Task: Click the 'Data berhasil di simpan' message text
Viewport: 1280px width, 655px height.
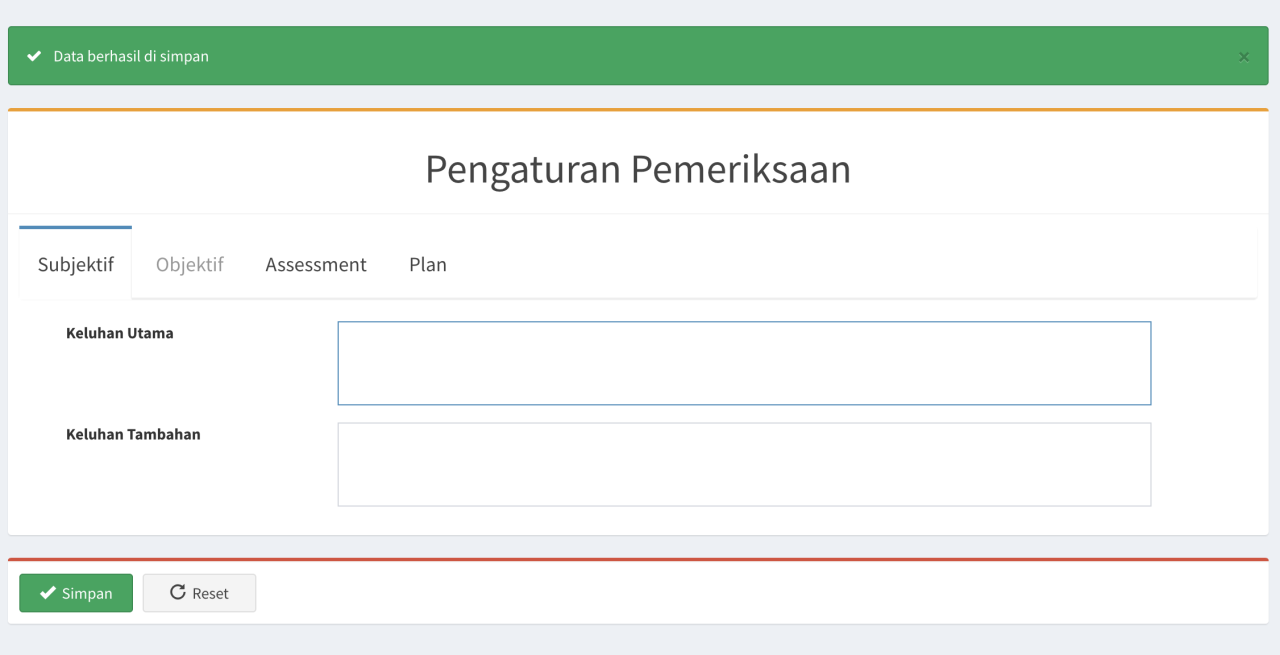Action: [131, 56]
